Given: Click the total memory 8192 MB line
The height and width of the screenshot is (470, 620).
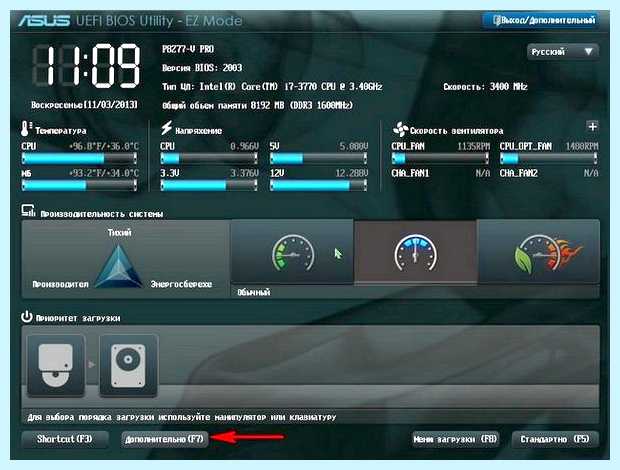Looking at the screenshot, I should pyautogui.click(x=257, y=106).
